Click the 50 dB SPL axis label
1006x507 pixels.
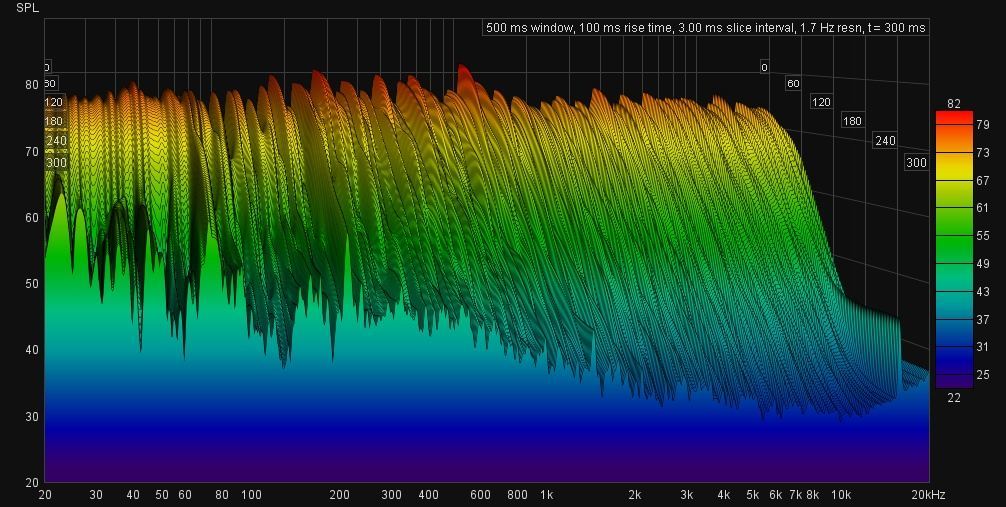(x=32, y=284)
